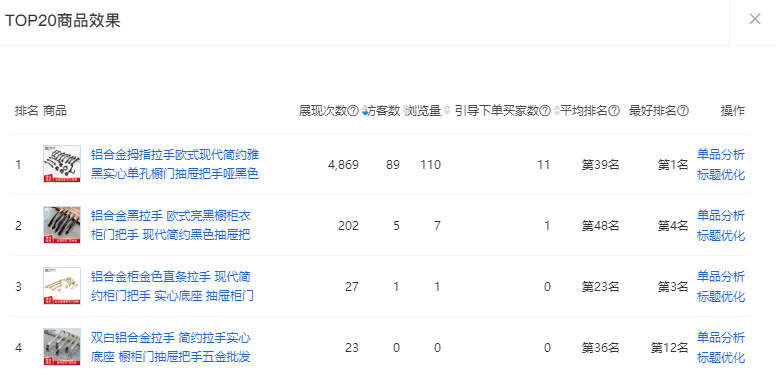776x375 pixels.
Task: Sort by 展现次数 column header
Action: point(323,111)
